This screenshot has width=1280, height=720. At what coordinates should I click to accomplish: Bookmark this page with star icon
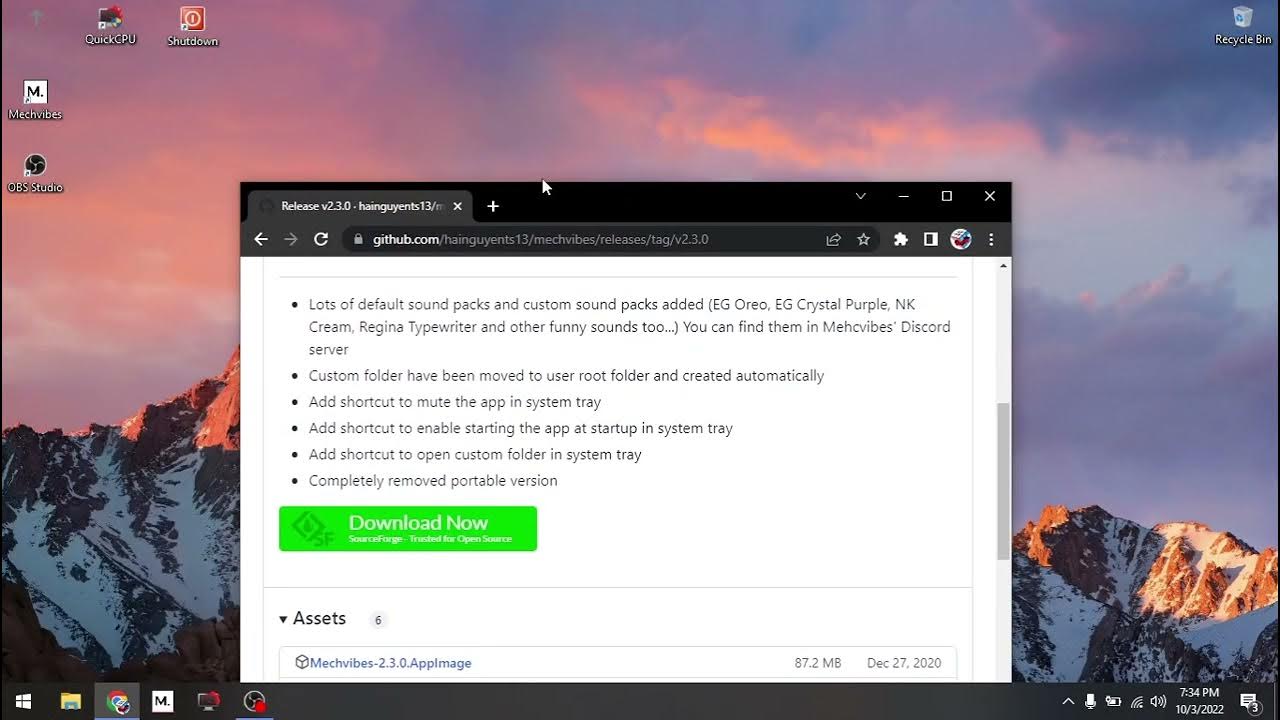[863, 239]
